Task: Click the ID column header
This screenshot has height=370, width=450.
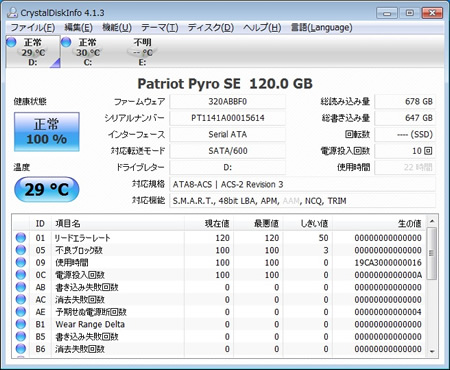Action: [x=40, y=223]
